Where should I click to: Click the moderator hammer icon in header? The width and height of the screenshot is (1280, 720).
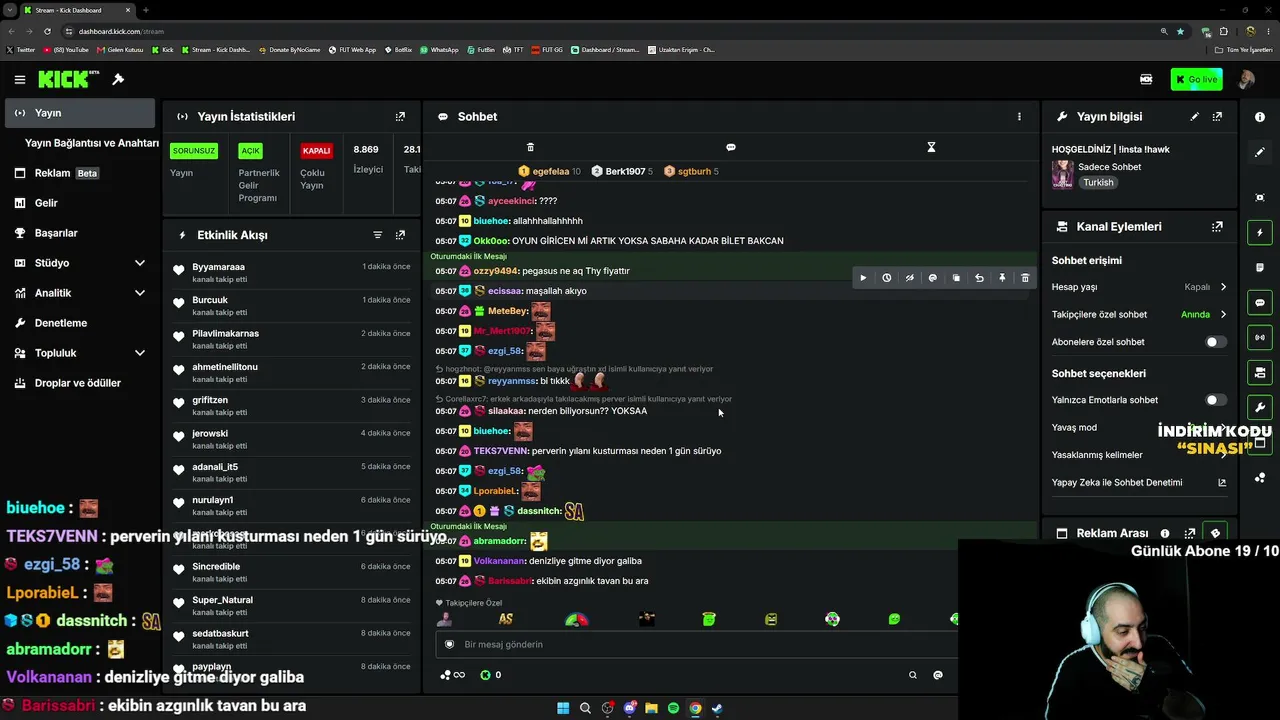click(118, 80)
